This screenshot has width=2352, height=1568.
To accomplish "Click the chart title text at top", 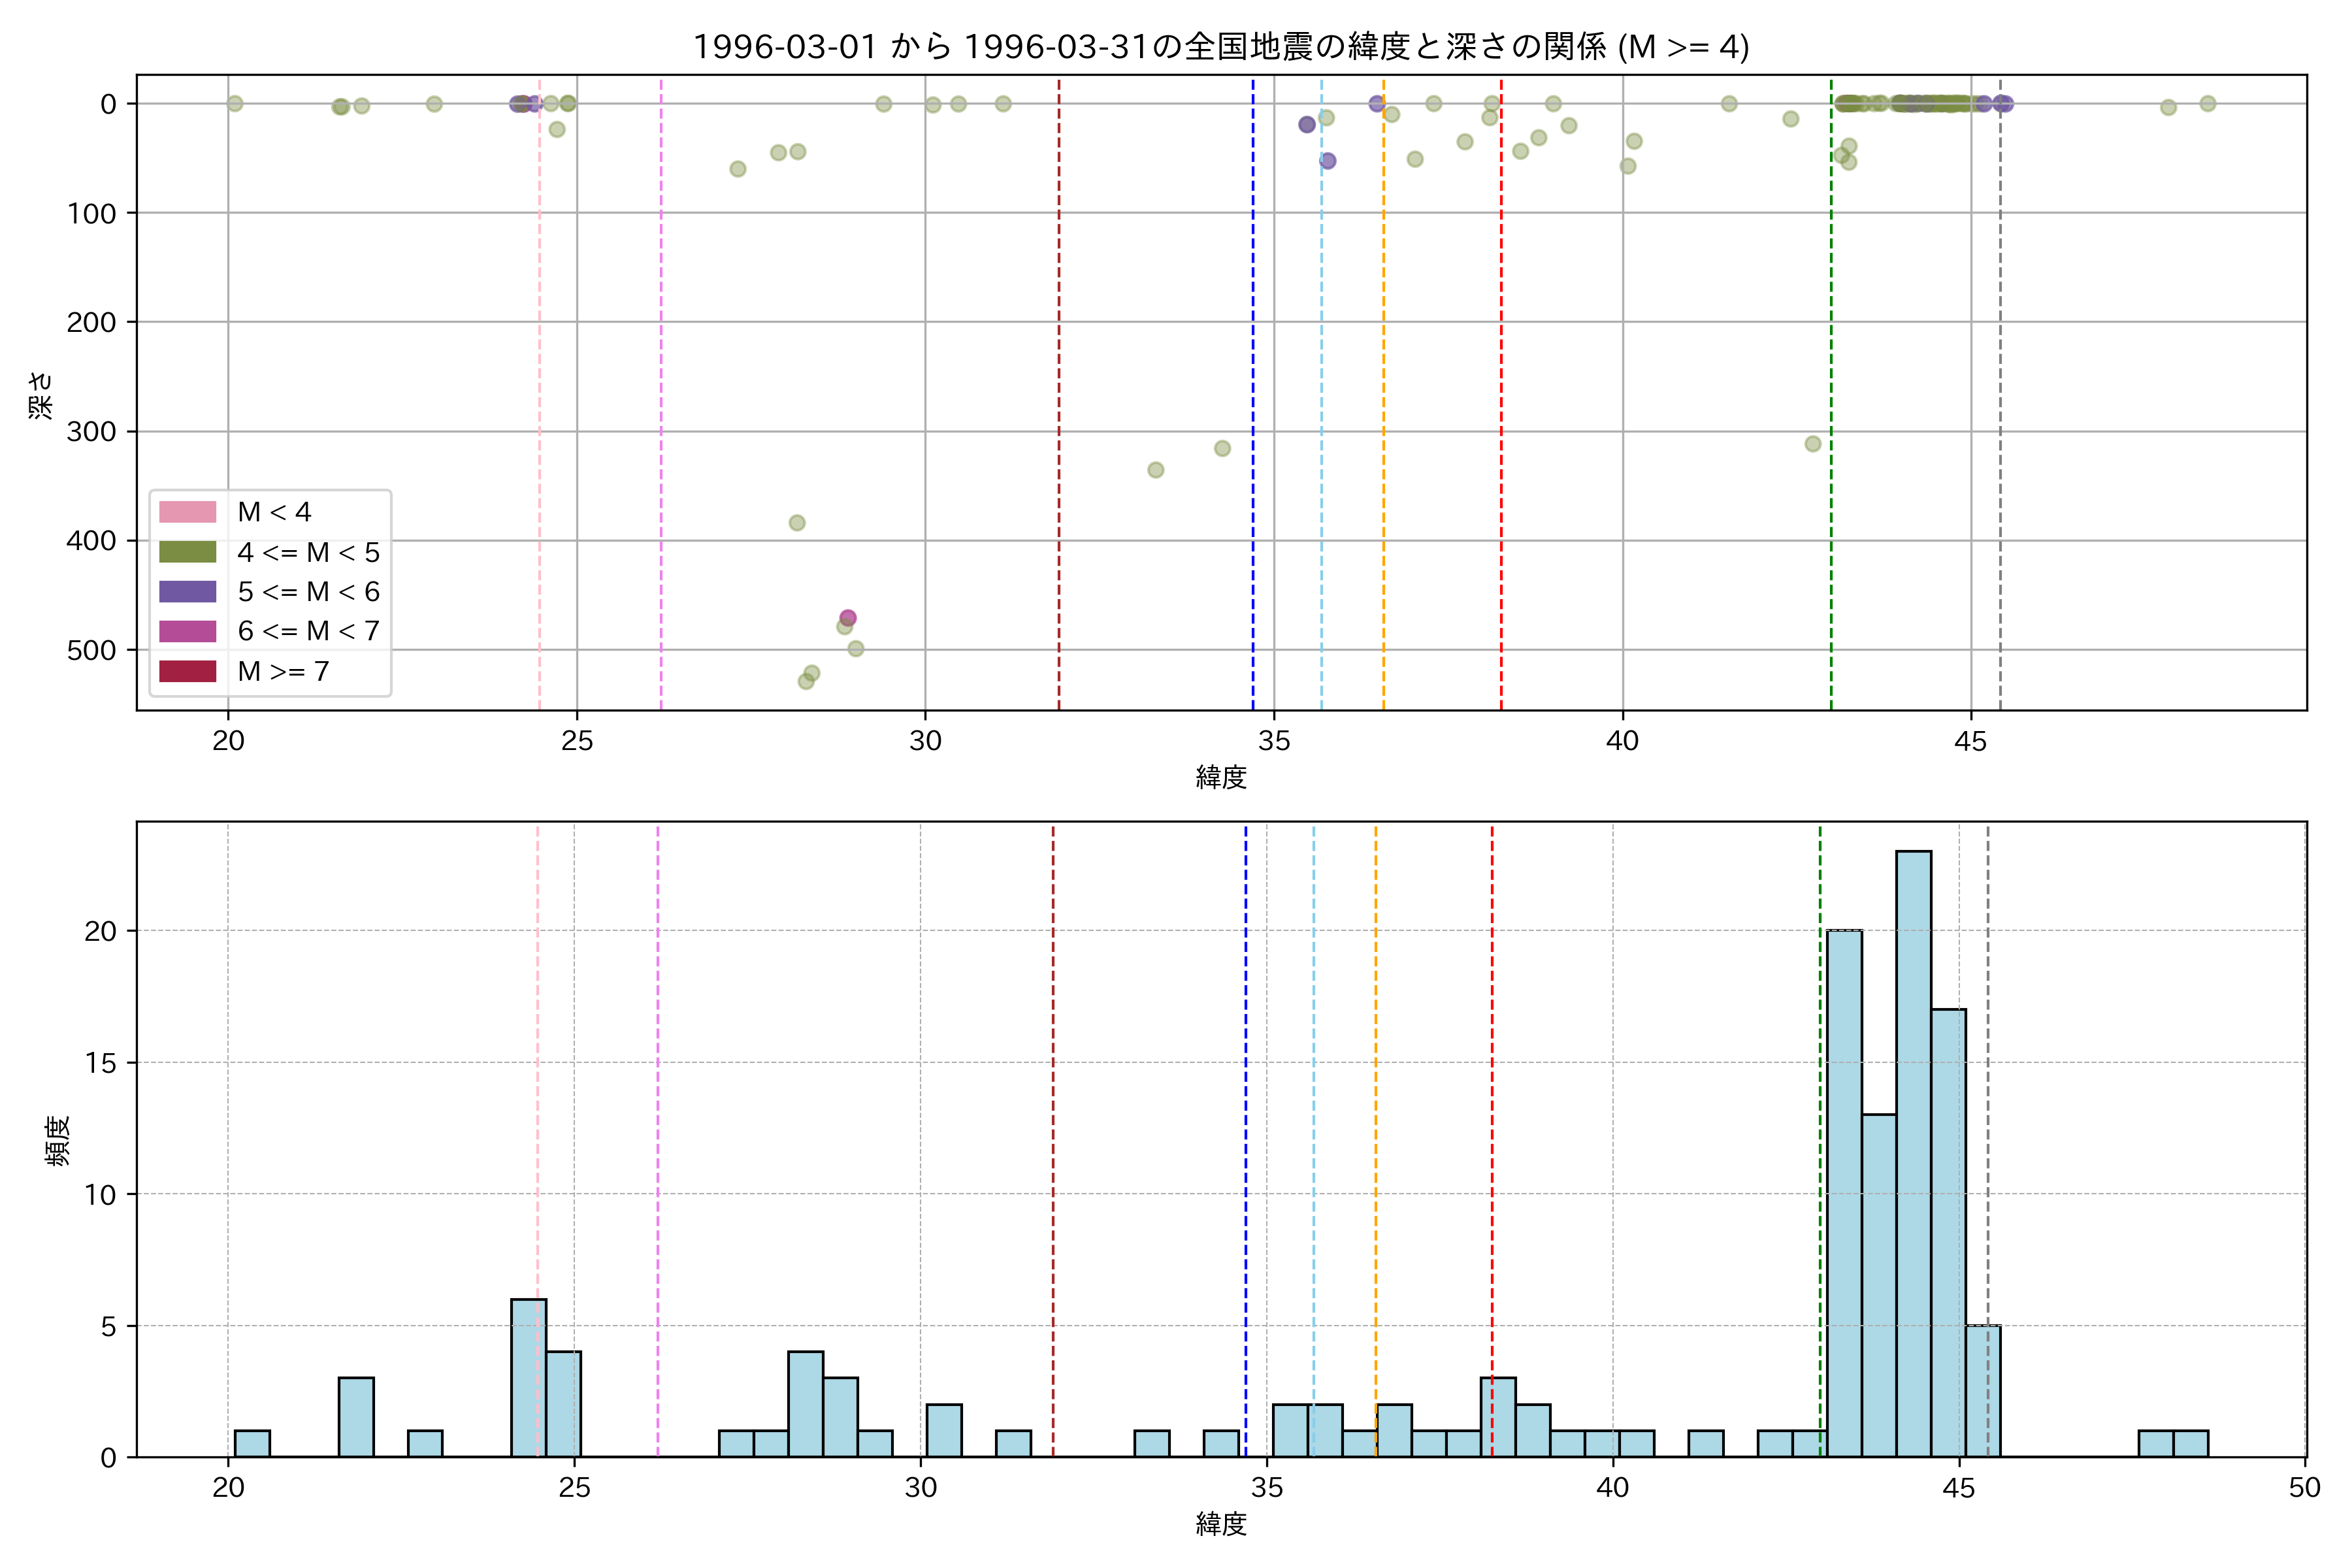I will (x=1221, y=47).
